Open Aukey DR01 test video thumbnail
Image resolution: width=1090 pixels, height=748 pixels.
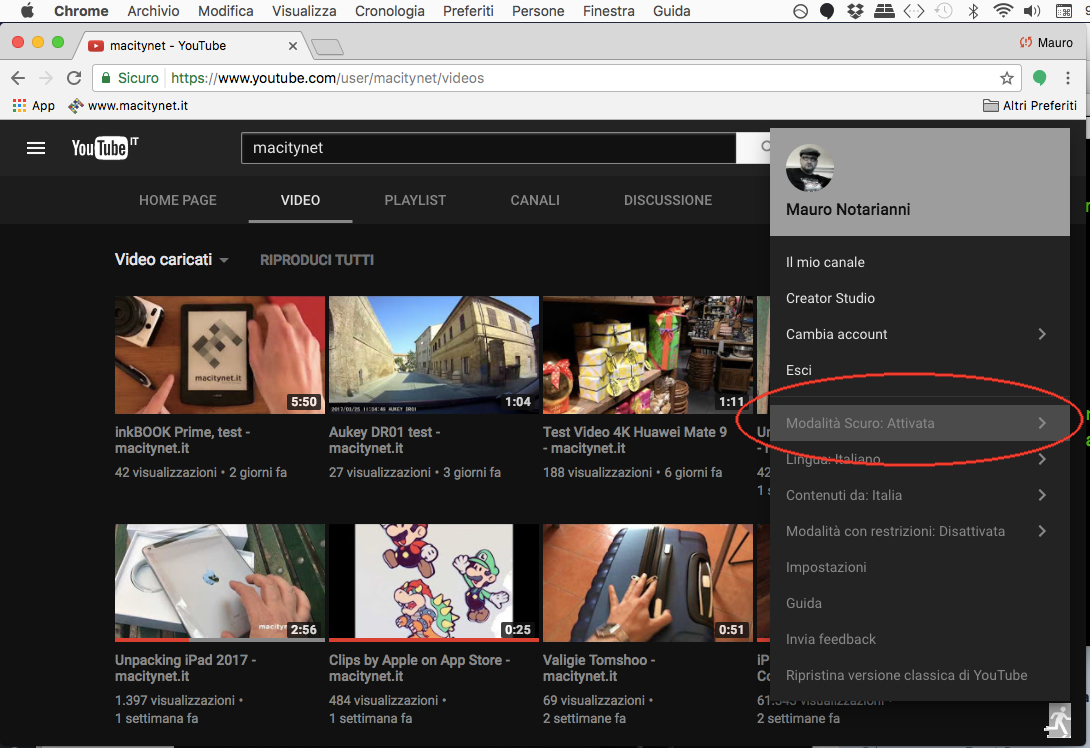point(434,355)
